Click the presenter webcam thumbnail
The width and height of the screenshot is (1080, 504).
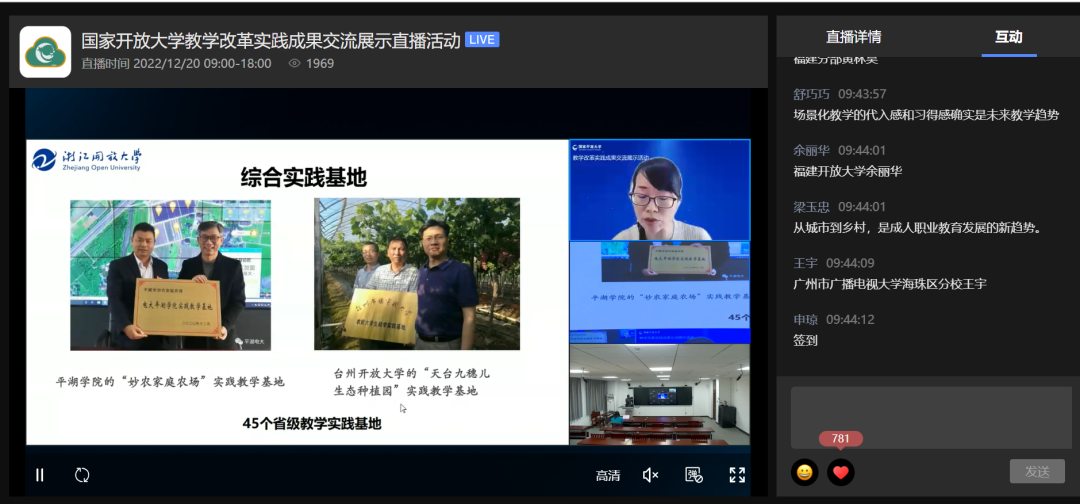pos(659,190)
